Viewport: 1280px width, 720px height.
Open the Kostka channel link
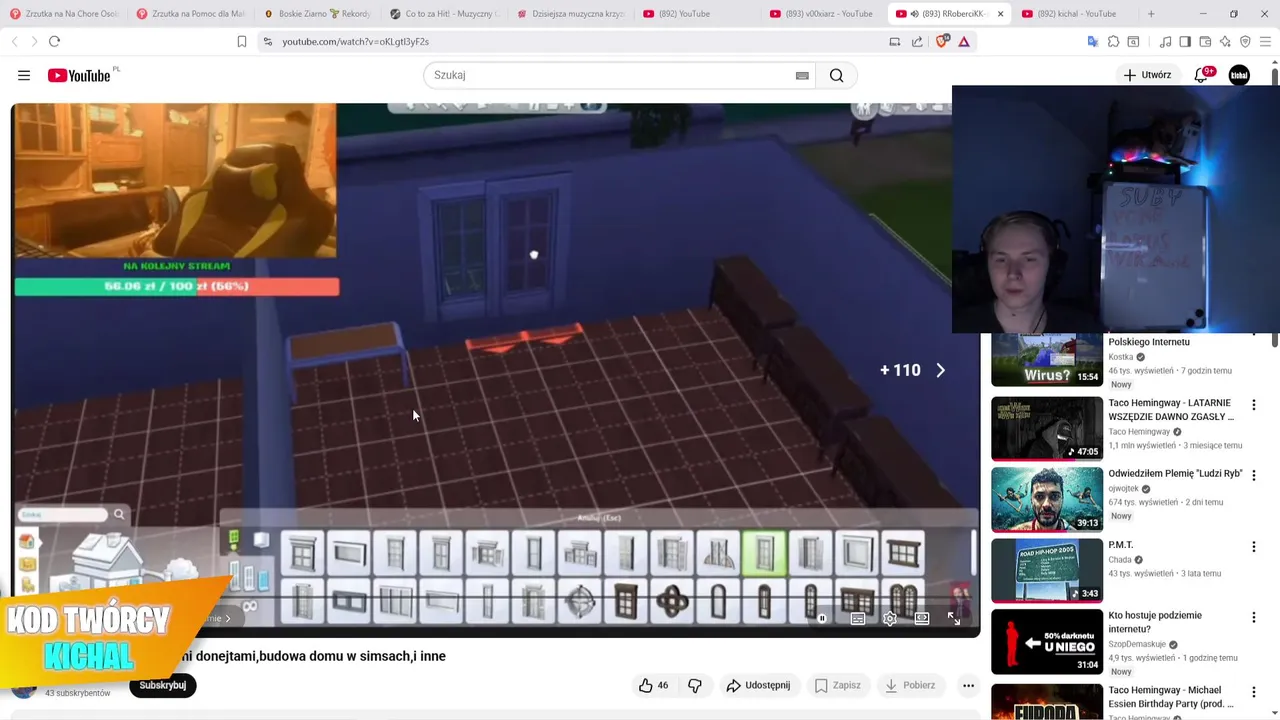[x=1121, y=357]
